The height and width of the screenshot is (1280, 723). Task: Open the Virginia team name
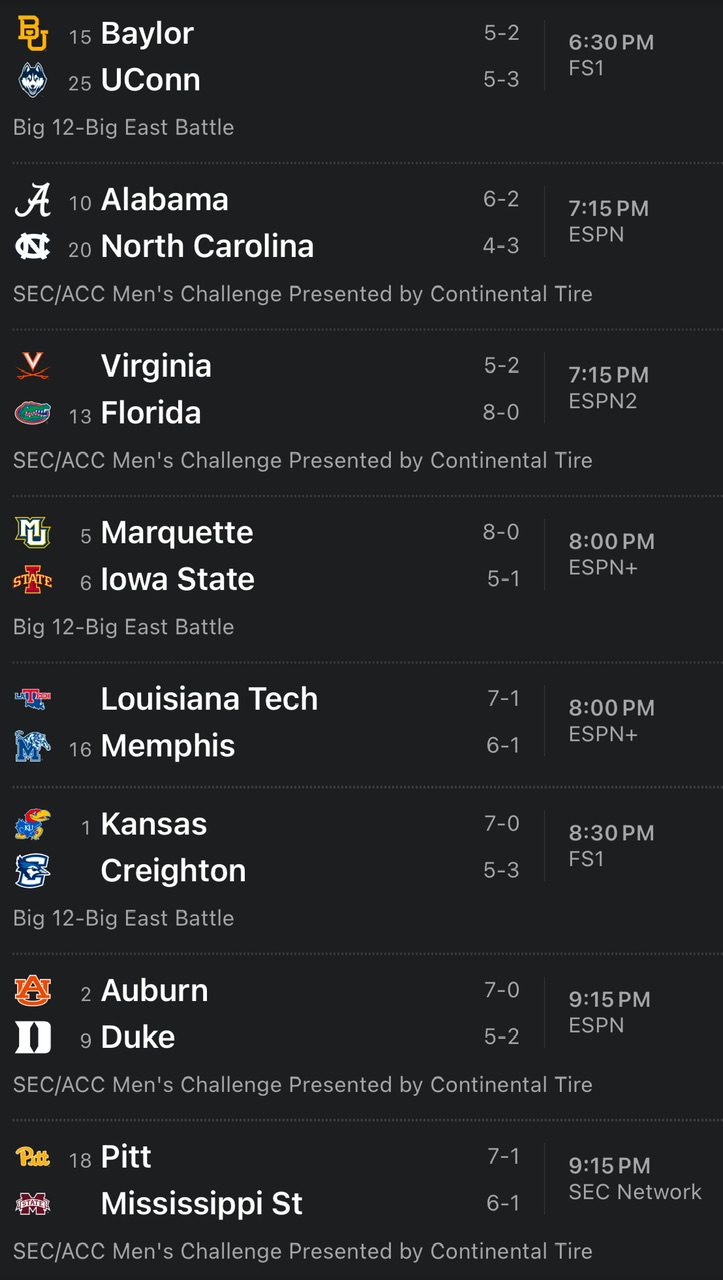click(x=156, y=366)
